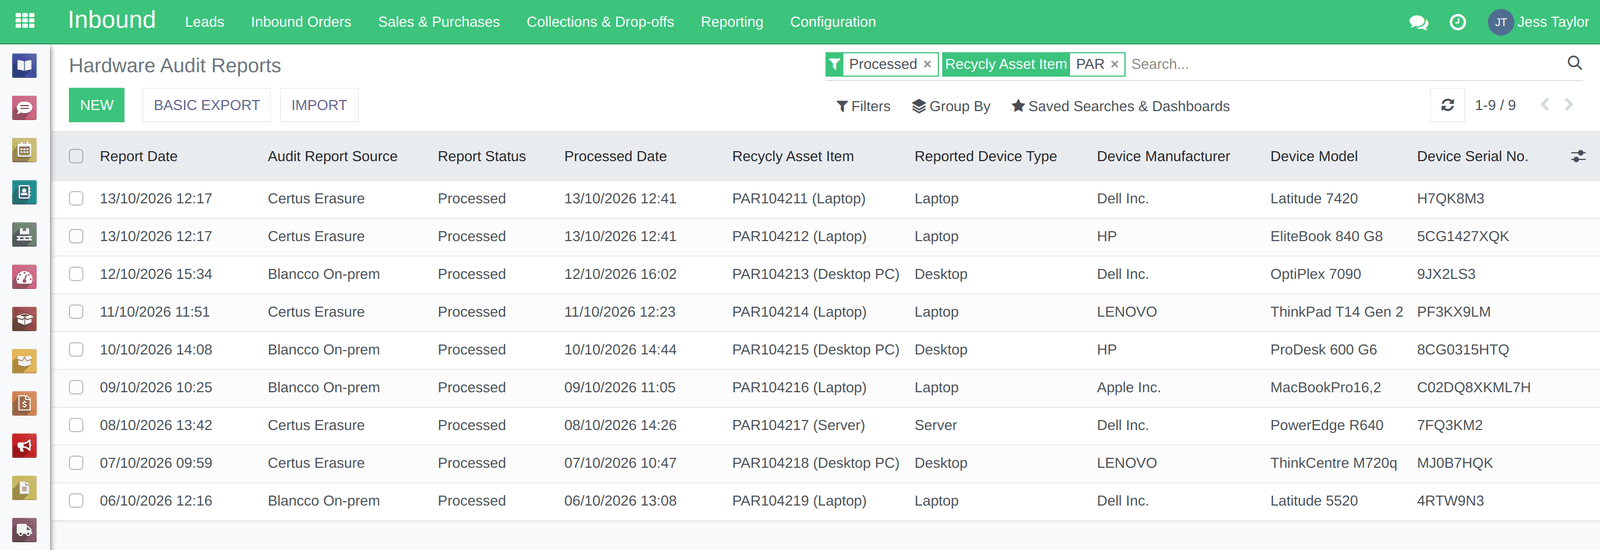Open the Calendar app in sidebar
This screenshot has height=550, width=1600.
coord(24,150)
